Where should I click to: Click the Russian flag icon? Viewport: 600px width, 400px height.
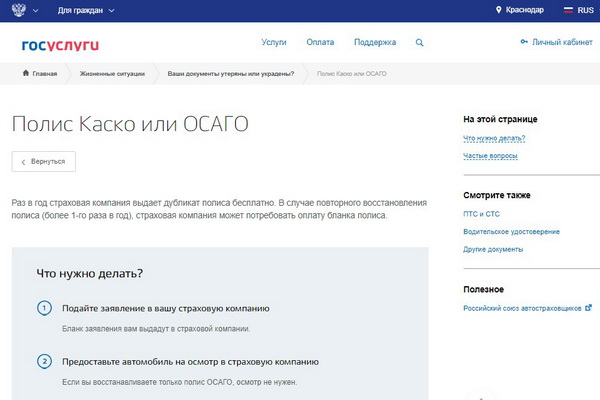[568, 10]
